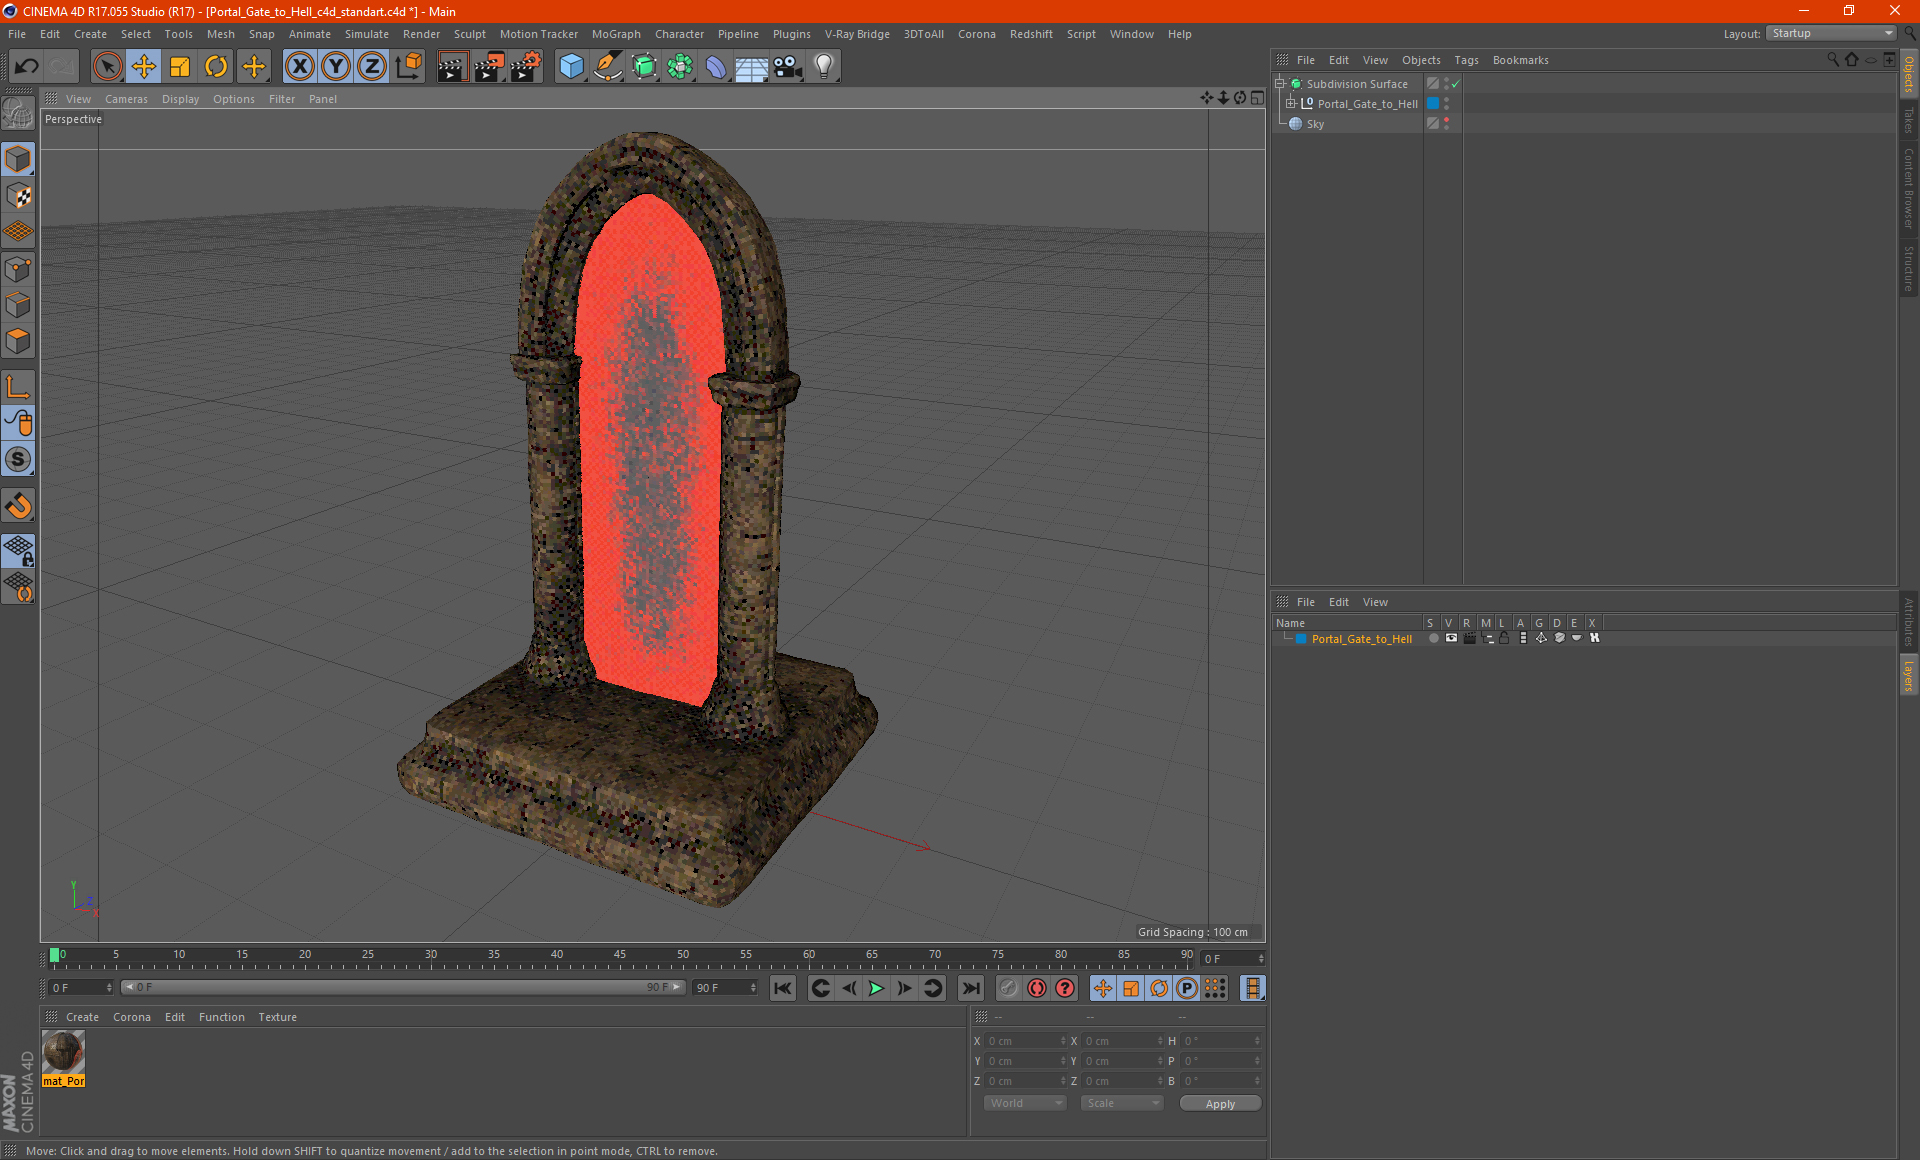The image size is (1920, 1160).
Task: Toggle Subdivision Surface enable checkmark
Action: 1456,84
